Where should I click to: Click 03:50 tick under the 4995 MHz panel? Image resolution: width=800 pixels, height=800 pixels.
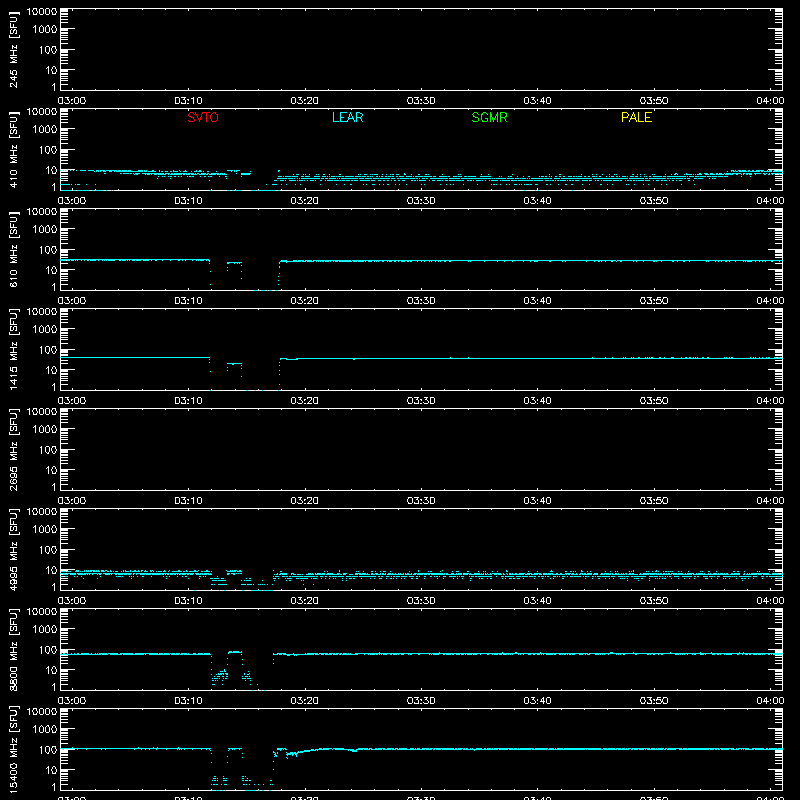654,601
